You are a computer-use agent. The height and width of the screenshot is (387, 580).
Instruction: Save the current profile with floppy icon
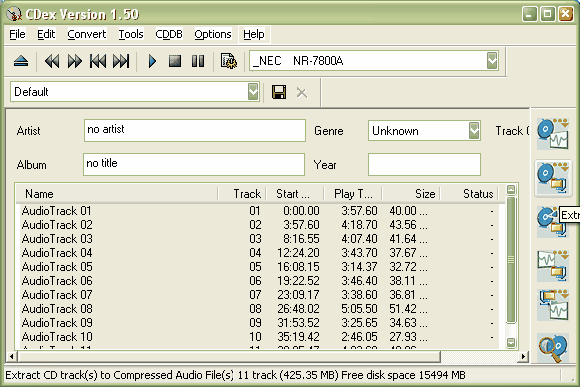point(279,92)
